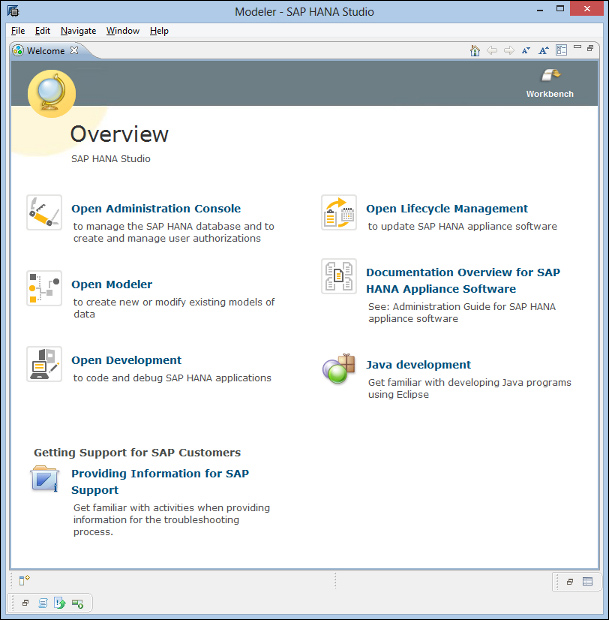Screen dimensions: 609x620
Task: Click the Open Development link
Action: [126, 360]
